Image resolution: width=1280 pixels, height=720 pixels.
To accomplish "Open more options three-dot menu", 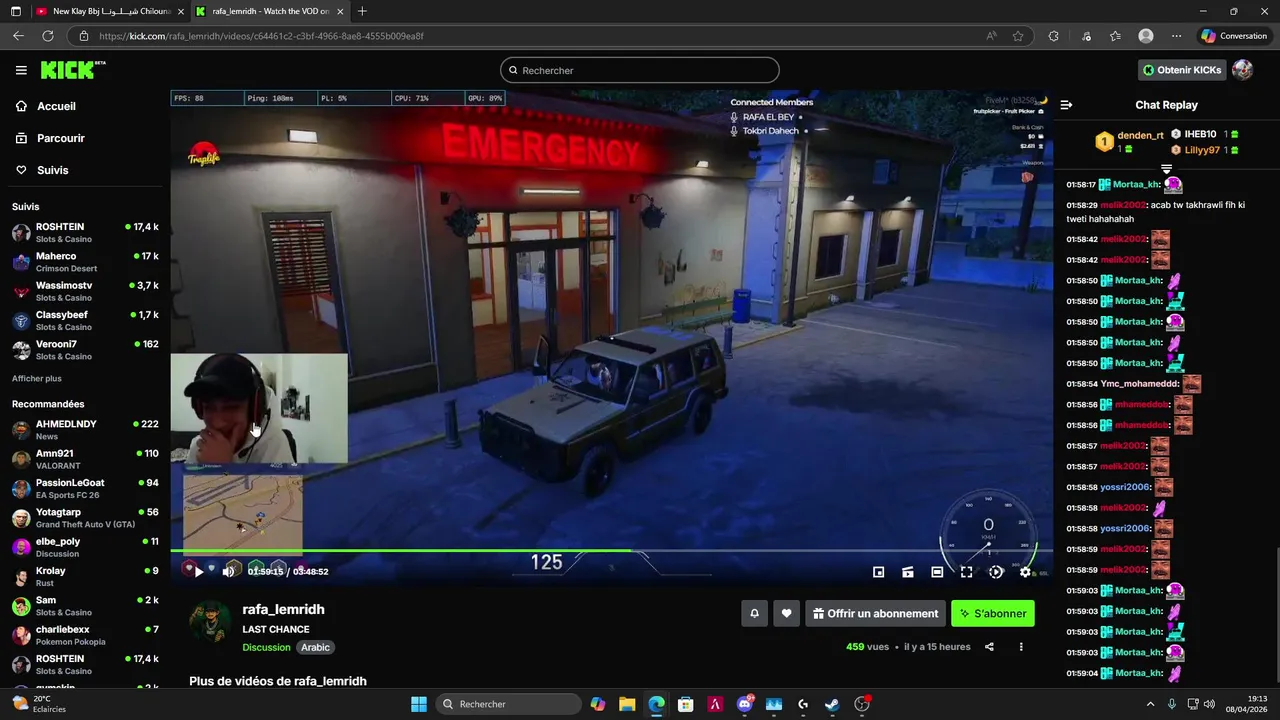I will 1021,647.
